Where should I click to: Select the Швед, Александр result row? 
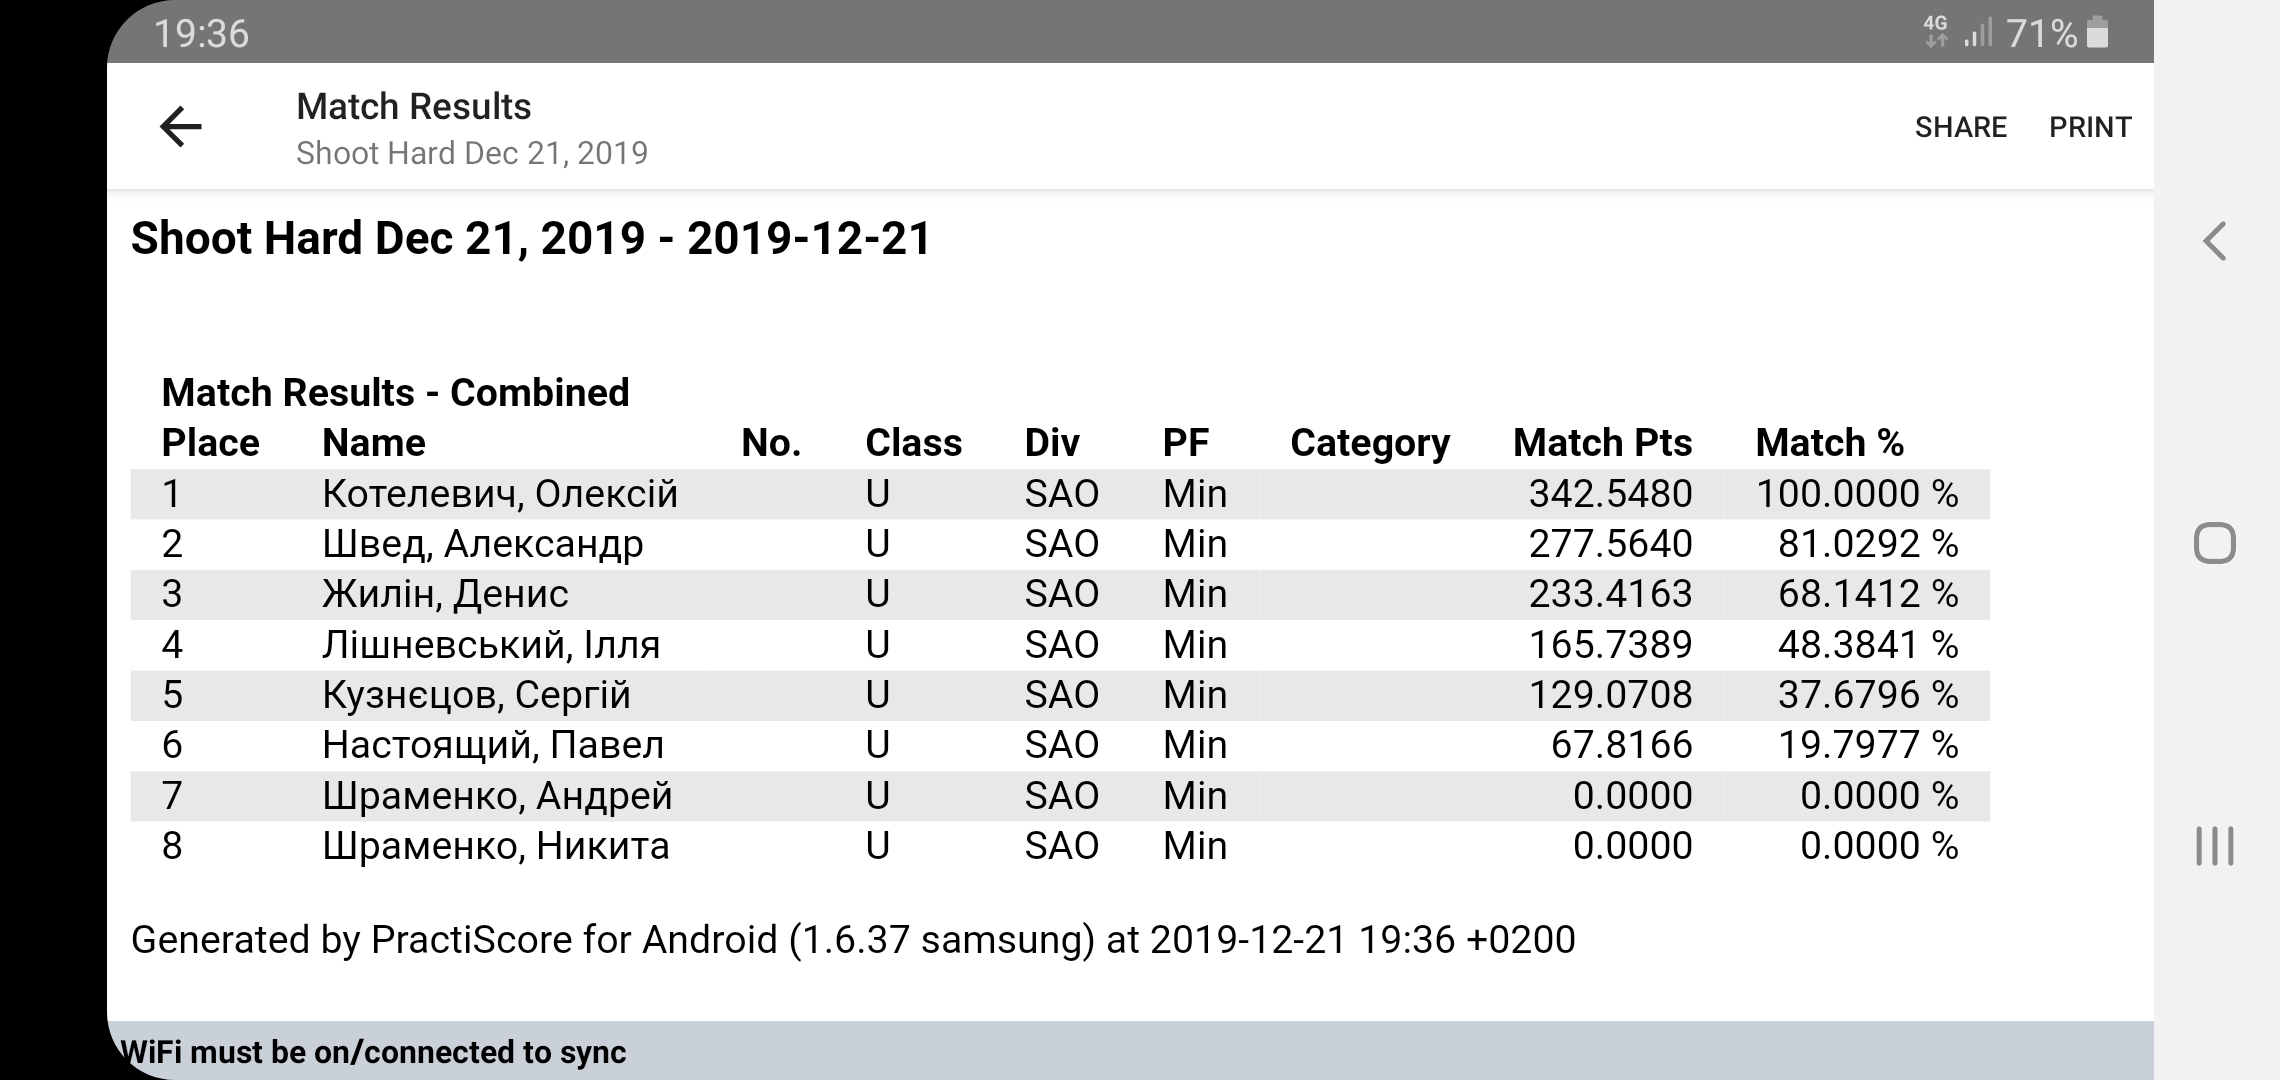483,544
